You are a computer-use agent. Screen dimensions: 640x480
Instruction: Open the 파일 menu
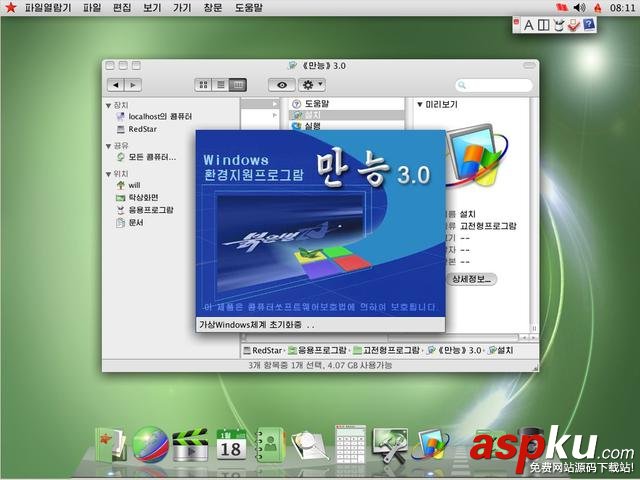(x=92, y=8)
